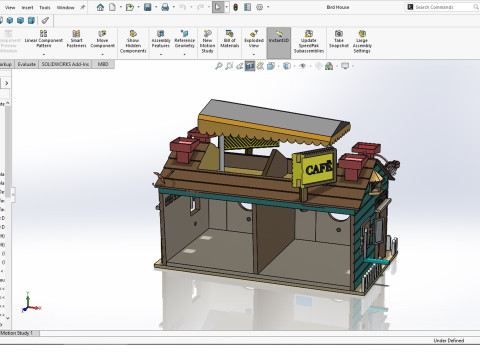
Task: Click the View Settings monitor icon
Action: coord(345,66)
